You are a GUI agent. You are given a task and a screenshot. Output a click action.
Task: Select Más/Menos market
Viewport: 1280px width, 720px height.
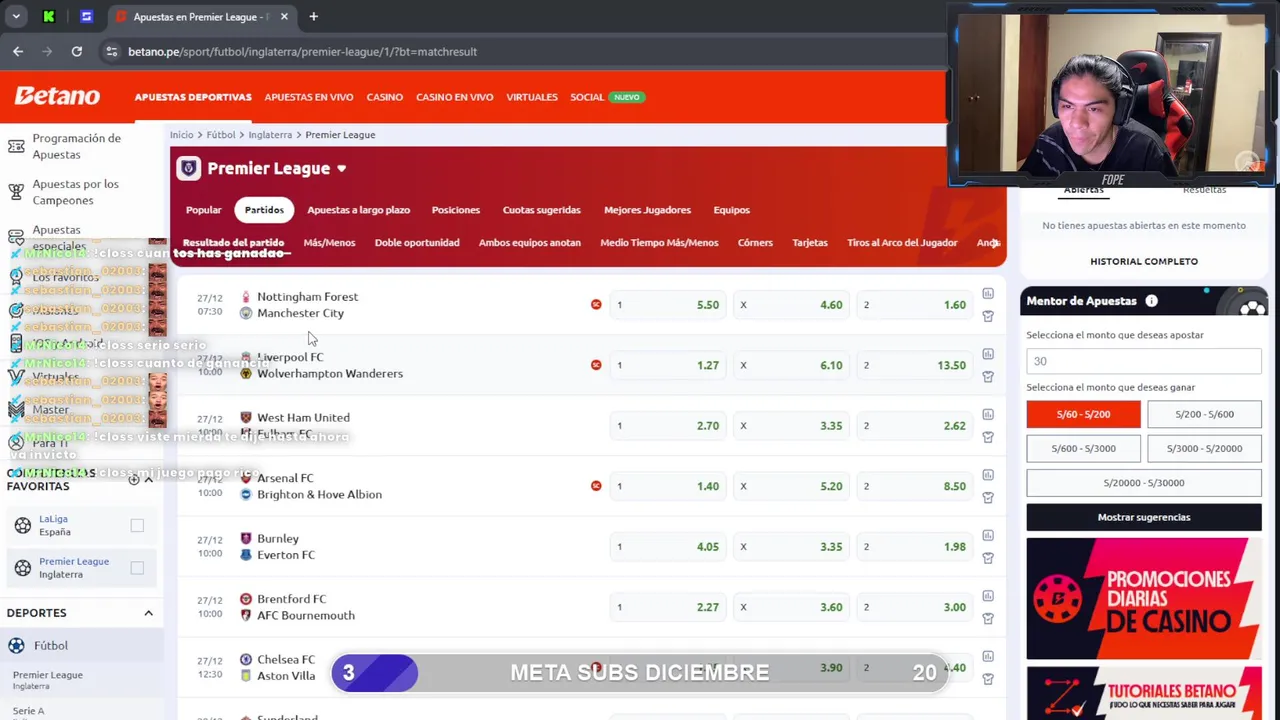click(329, 243)
